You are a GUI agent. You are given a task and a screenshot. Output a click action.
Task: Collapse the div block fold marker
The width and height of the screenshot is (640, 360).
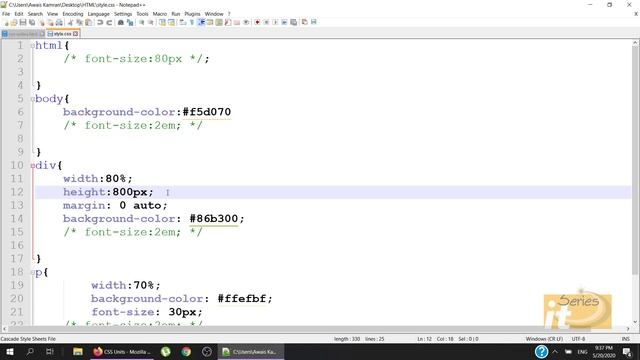[x=33, y=166]
